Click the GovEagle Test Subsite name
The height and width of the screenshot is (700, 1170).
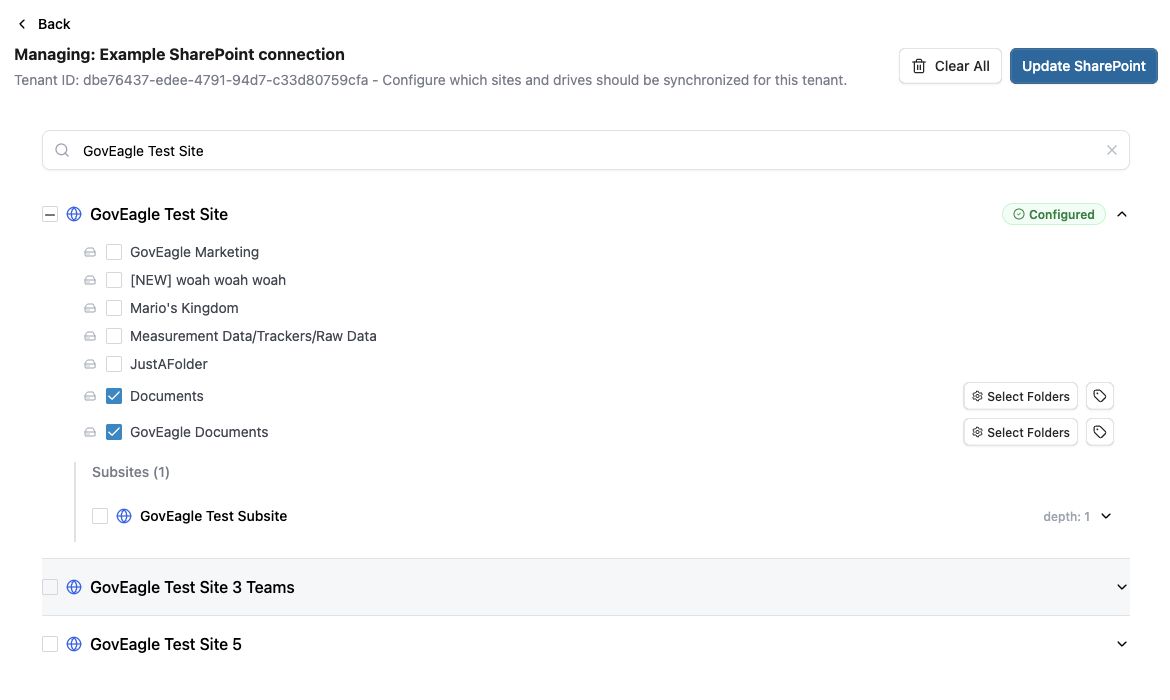point(213,516)
